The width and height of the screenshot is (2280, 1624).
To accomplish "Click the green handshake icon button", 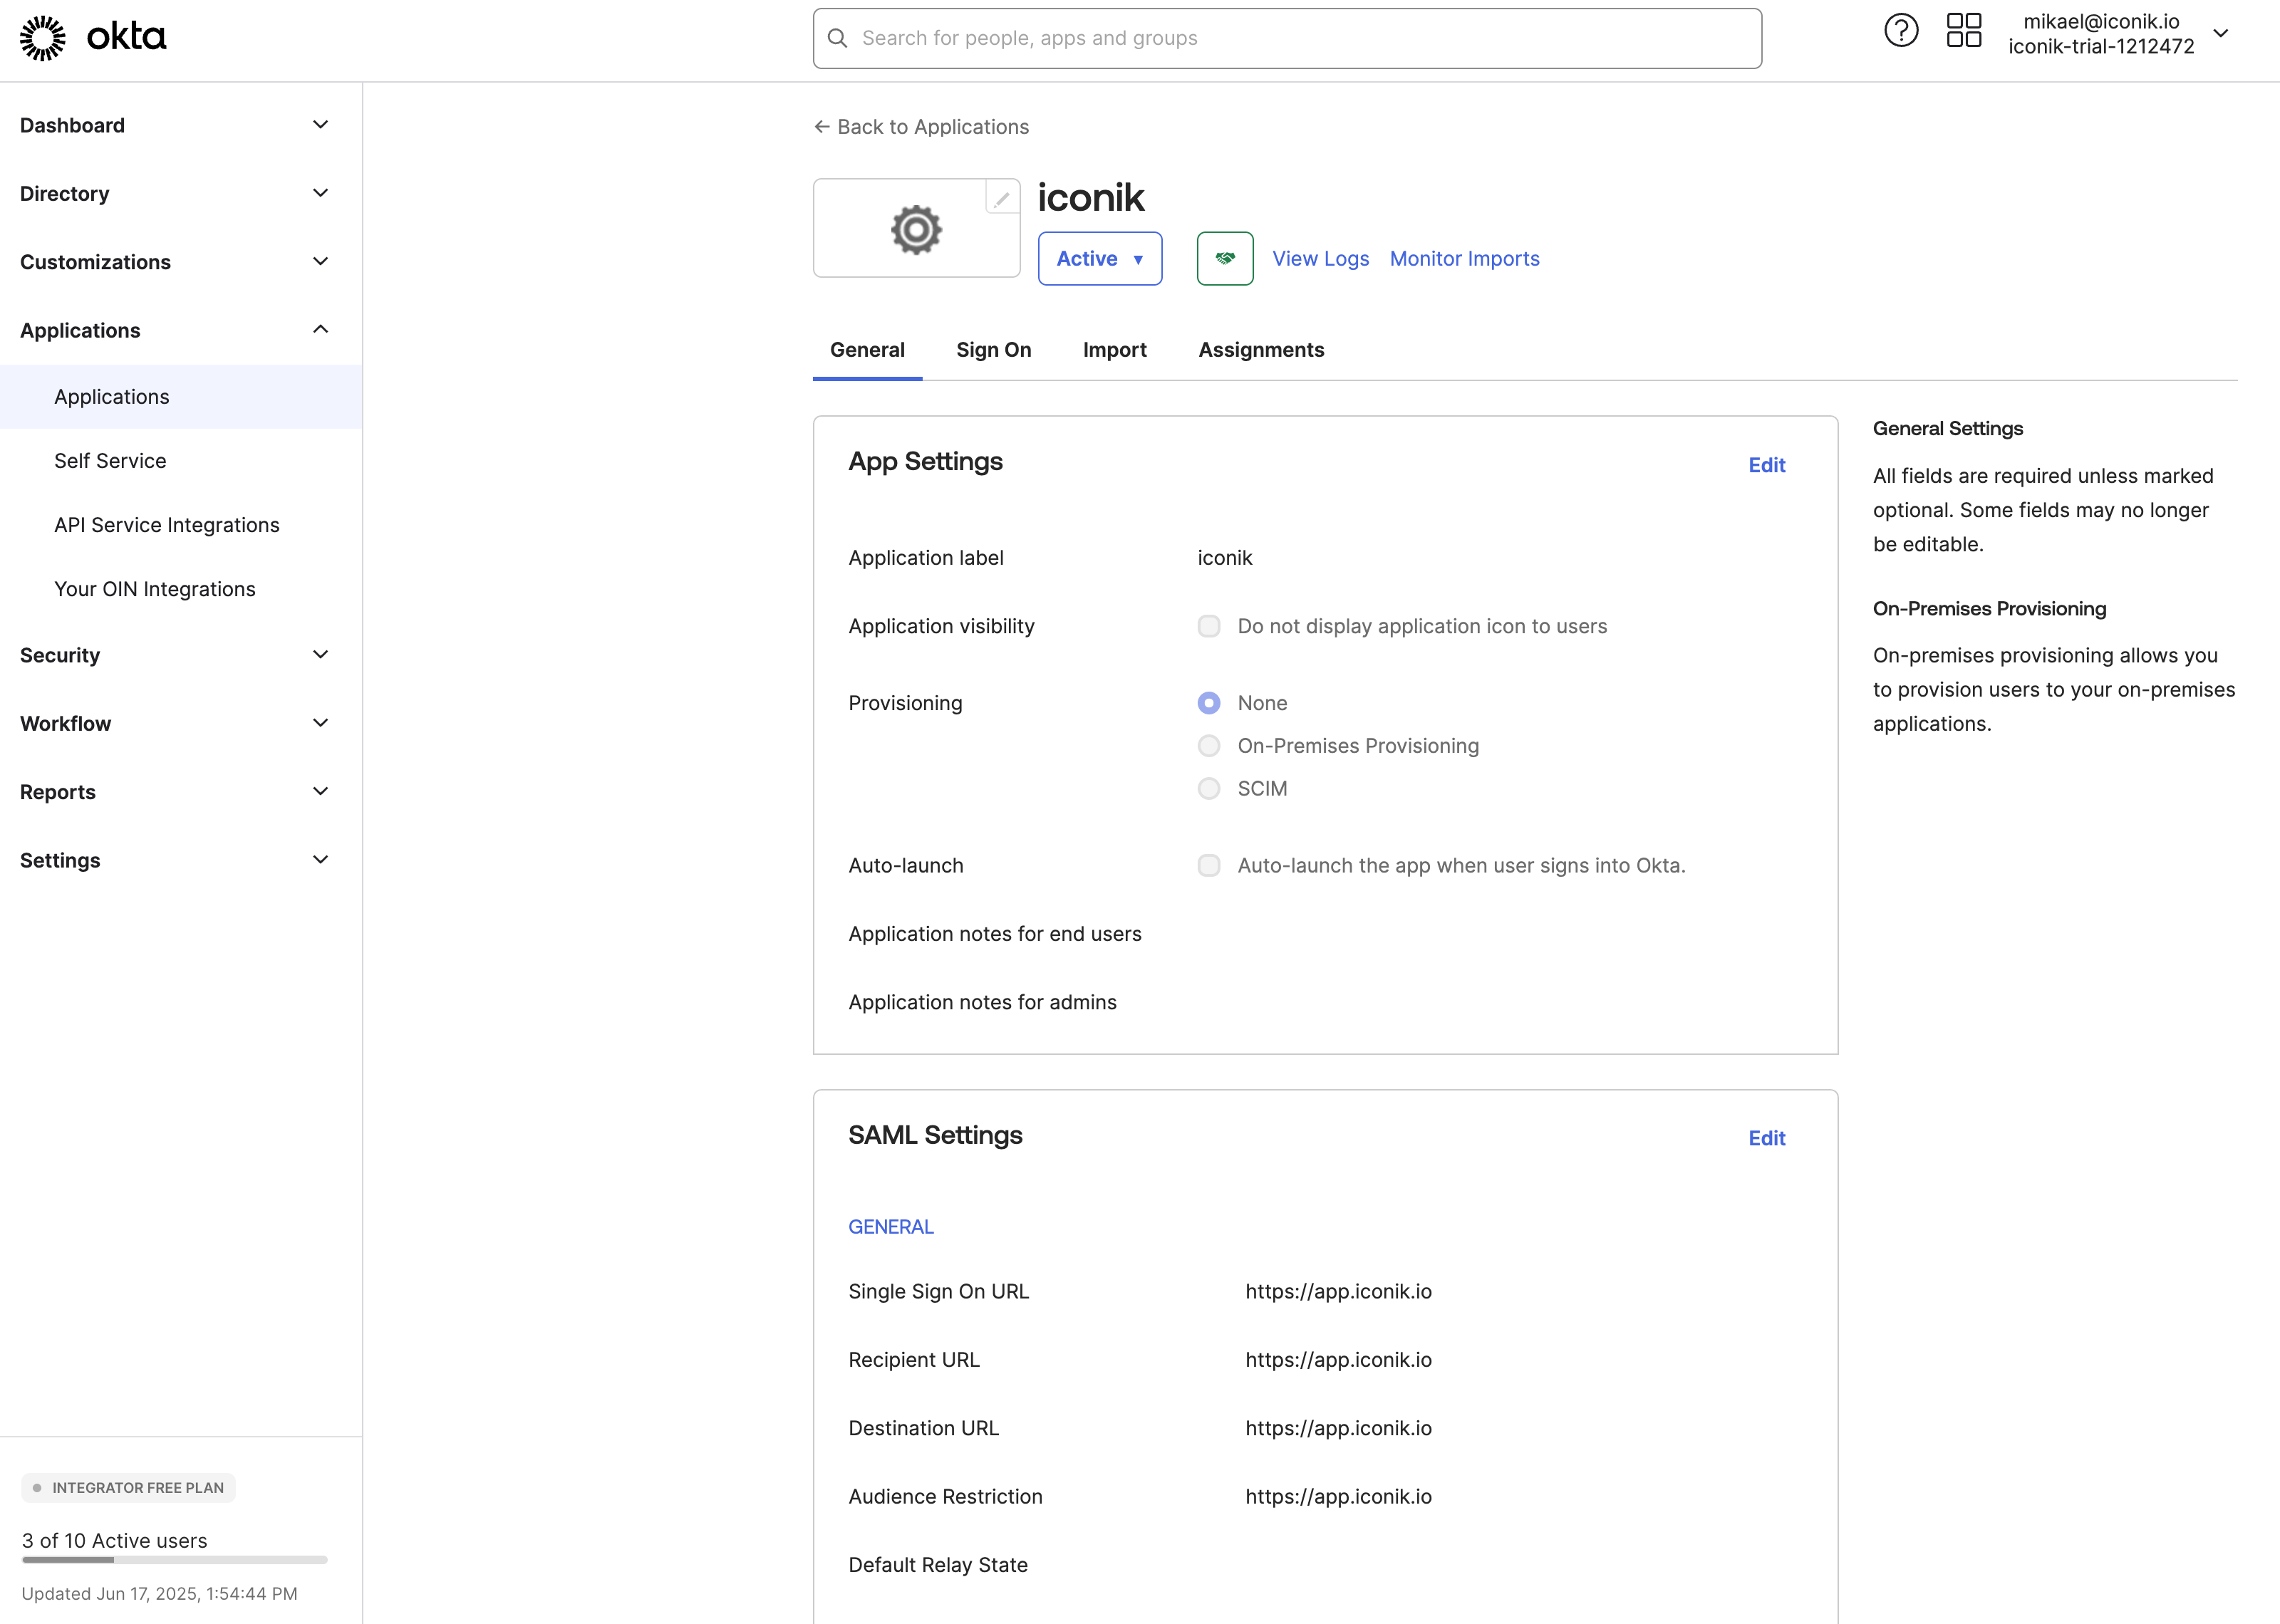I will 1224,259.
